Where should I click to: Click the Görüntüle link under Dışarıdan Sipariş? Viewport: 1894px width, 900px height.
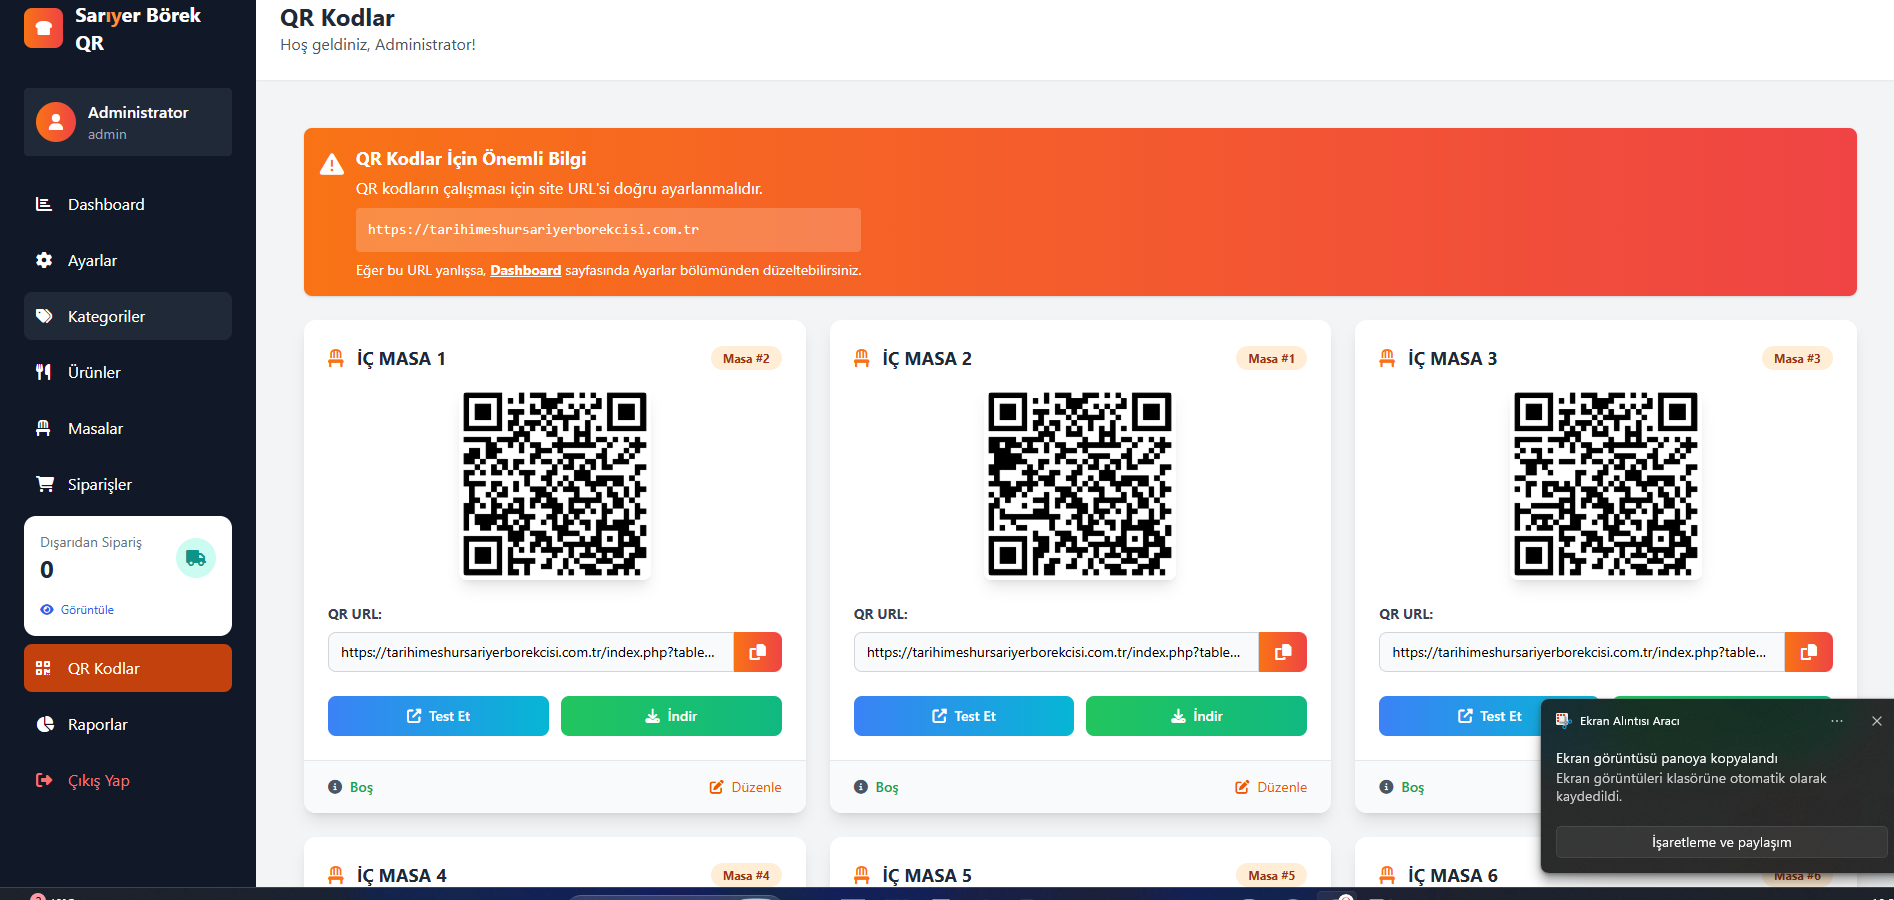coord(86,610)
